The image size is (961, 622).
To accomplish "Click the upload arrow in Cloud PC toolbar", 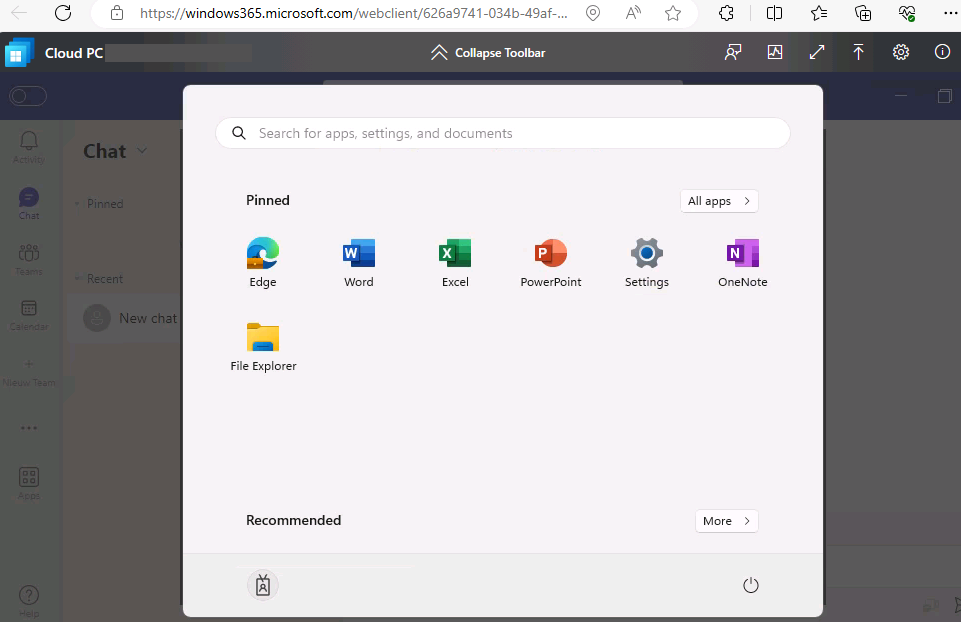I will pos(858,52).
